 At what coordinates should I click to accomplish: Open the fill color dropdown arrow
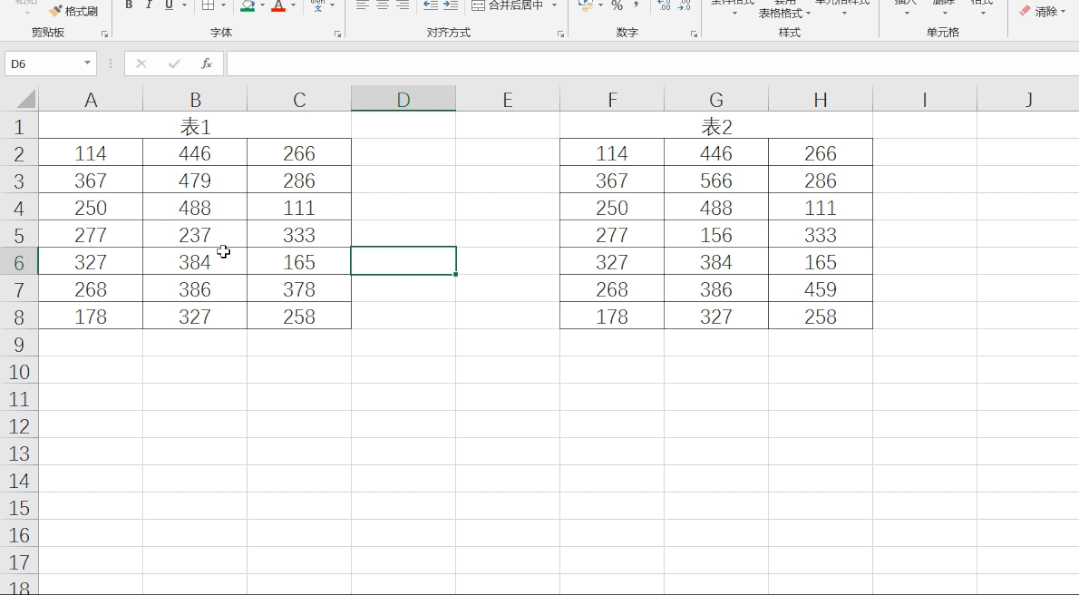[x=262, y=5]
